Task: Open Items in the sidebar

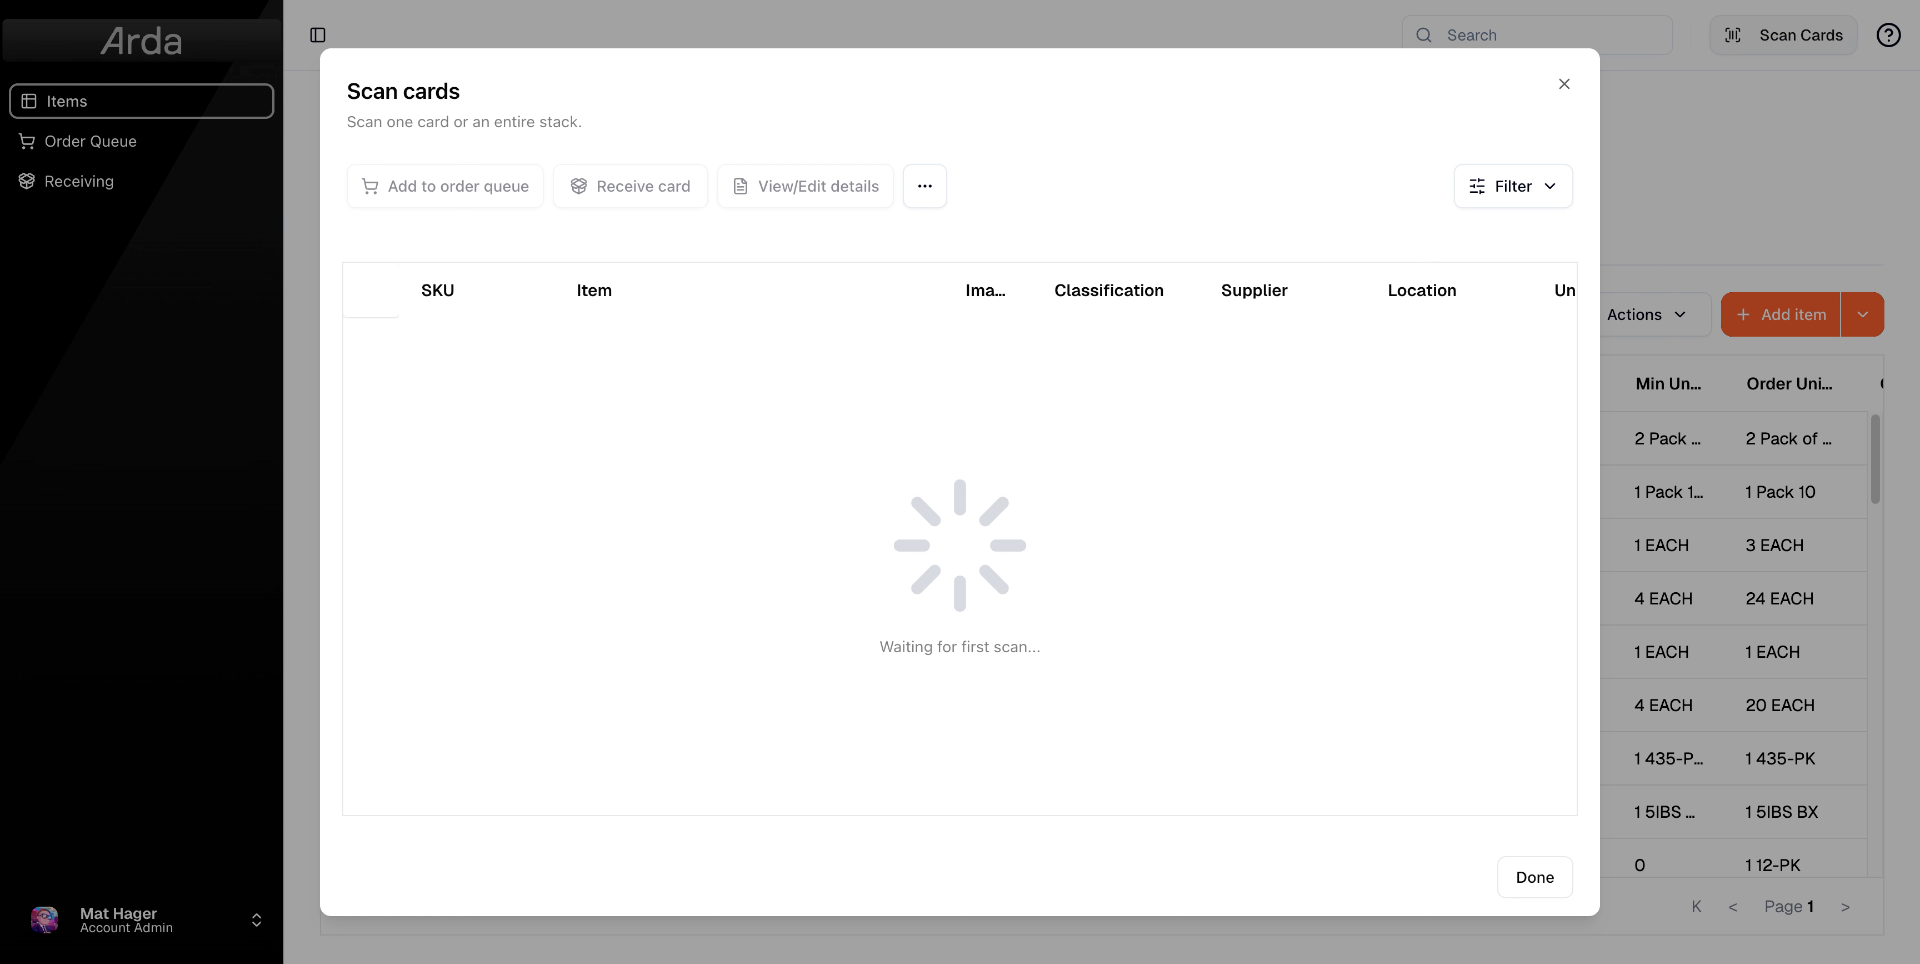Action: [x=141, y=101]
